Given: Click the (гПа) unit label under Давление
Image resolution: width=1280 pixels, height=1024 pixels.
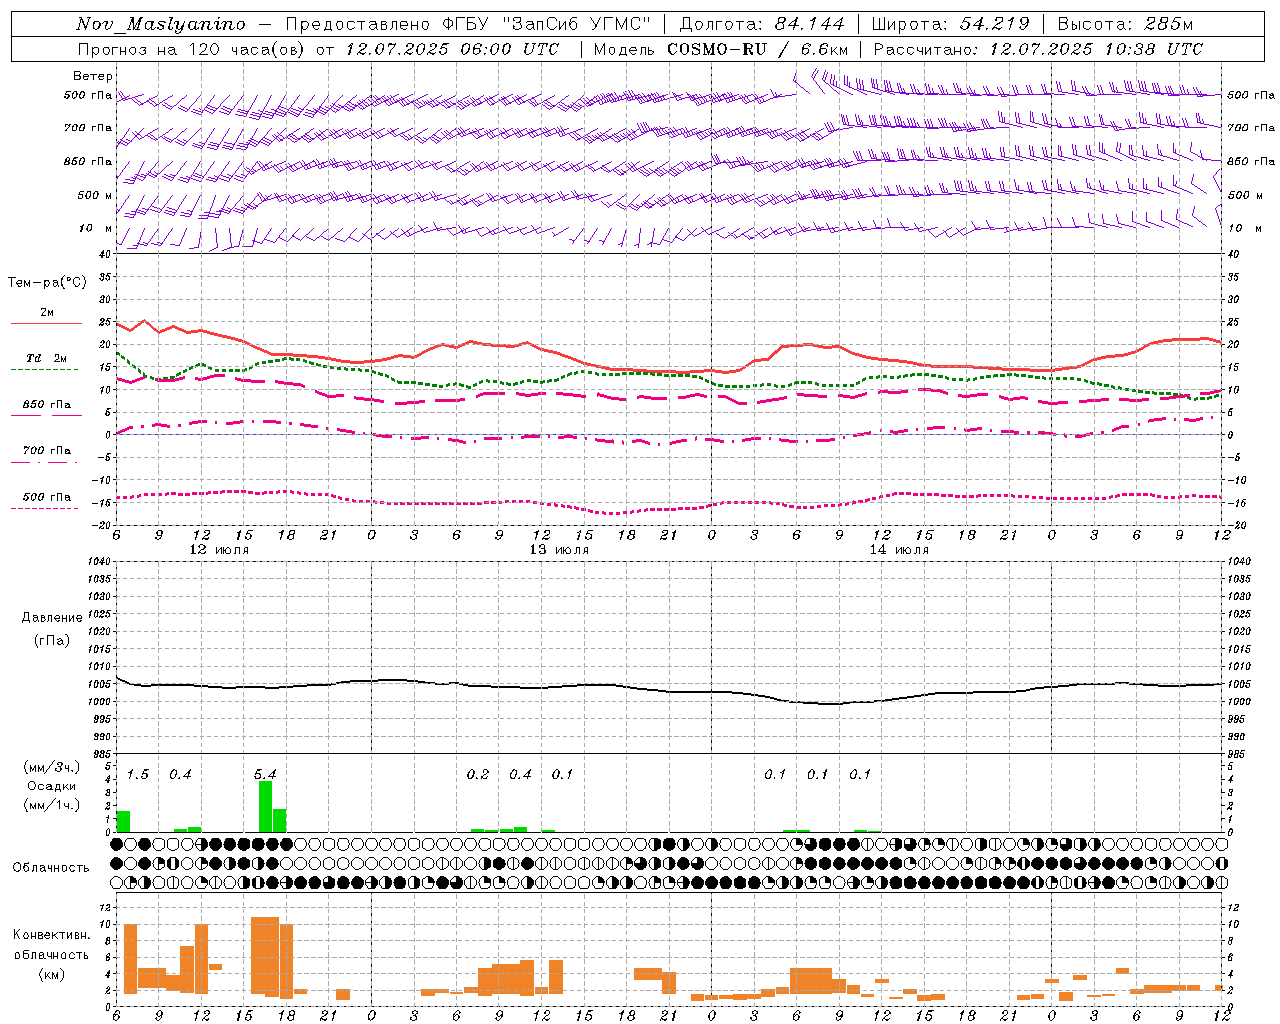Looking at the screenshot, I should [52, 640].
